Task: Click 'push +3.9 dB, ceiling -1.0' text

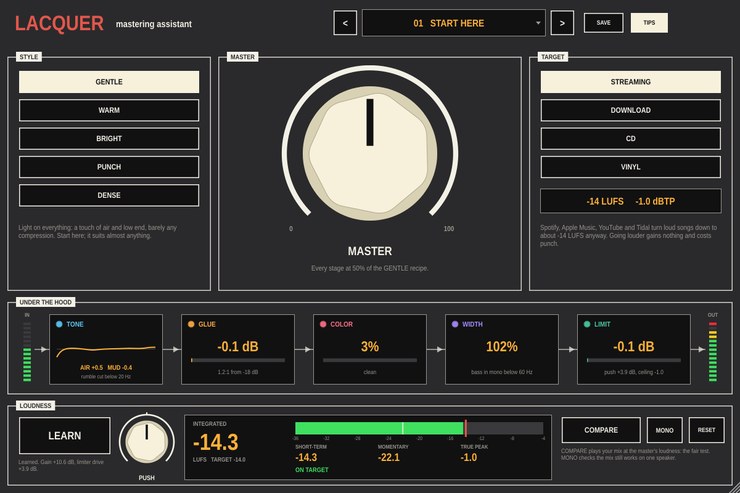Action: 634,372
